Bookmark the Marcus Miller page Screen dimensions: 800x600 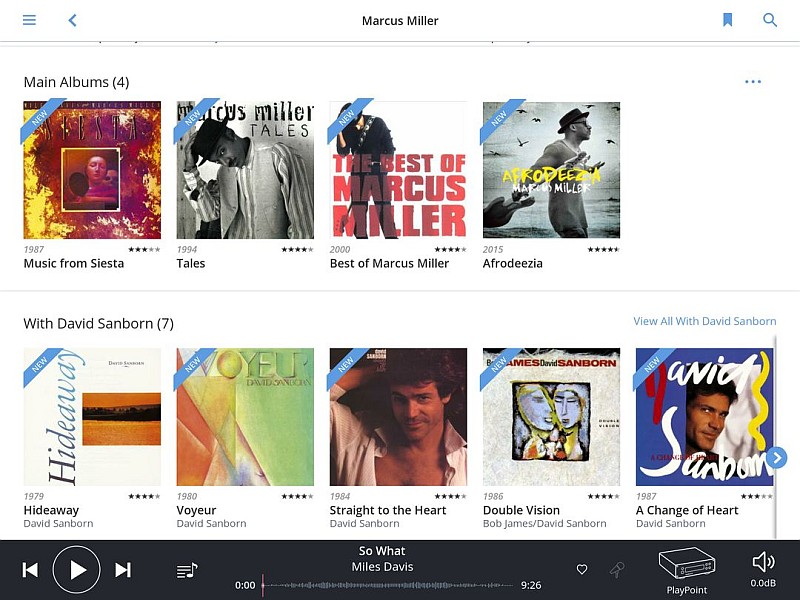pos(728,20)
